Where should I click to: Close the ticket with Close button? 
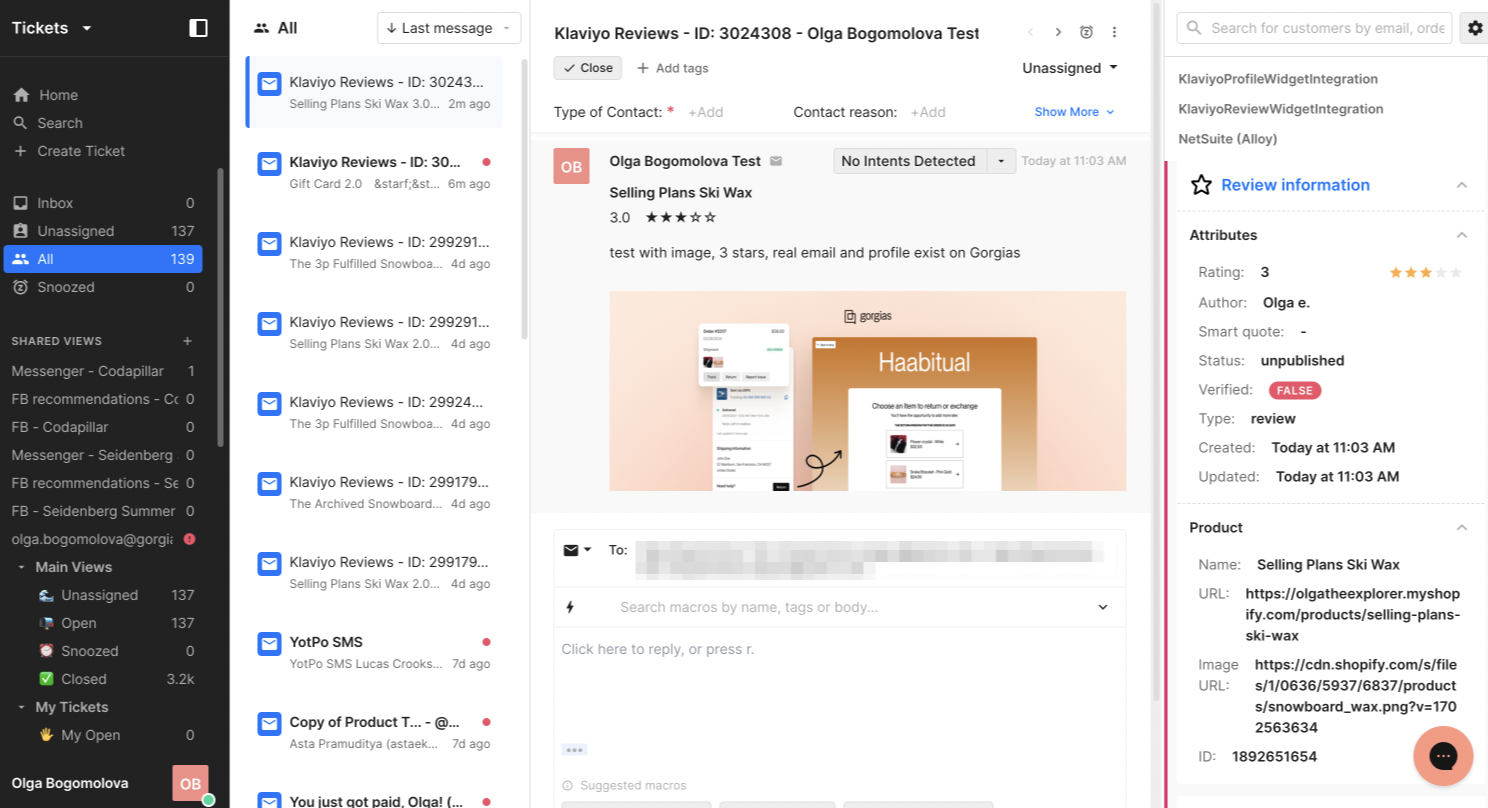[x=588, y=68]
